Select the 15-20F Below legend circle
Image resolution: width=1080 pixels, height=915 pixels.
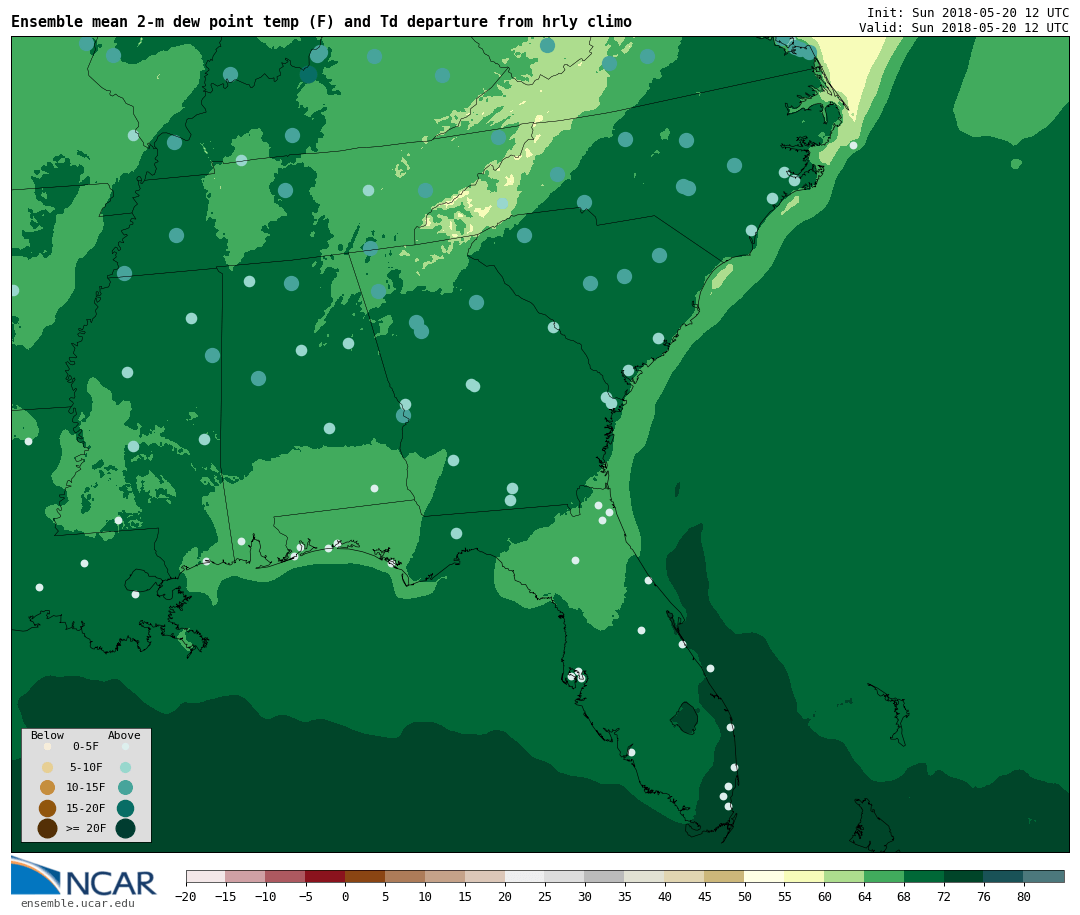[47, 808]
